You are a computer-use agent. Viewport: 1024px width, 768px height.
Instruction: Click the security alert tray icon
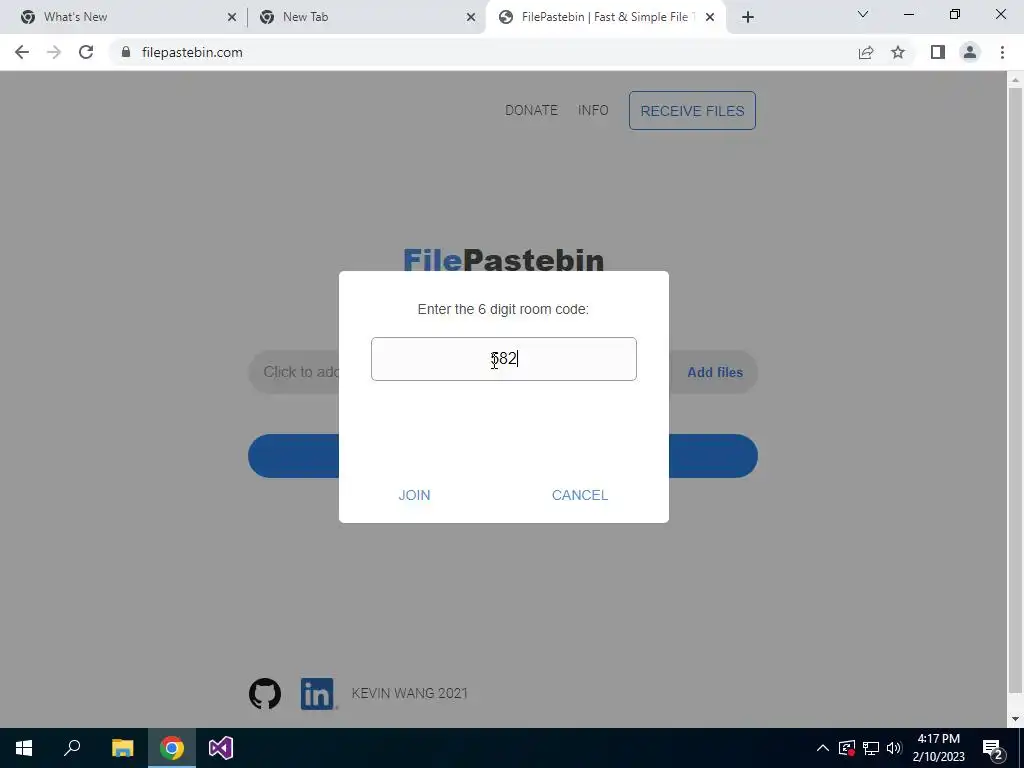coord(847,748)
